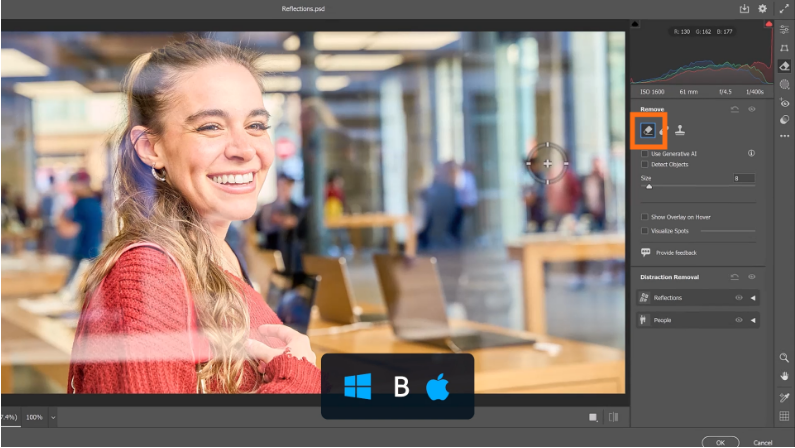Click the OK button
Viewport: 795px width, 448px height.
(x=720, y=441)
